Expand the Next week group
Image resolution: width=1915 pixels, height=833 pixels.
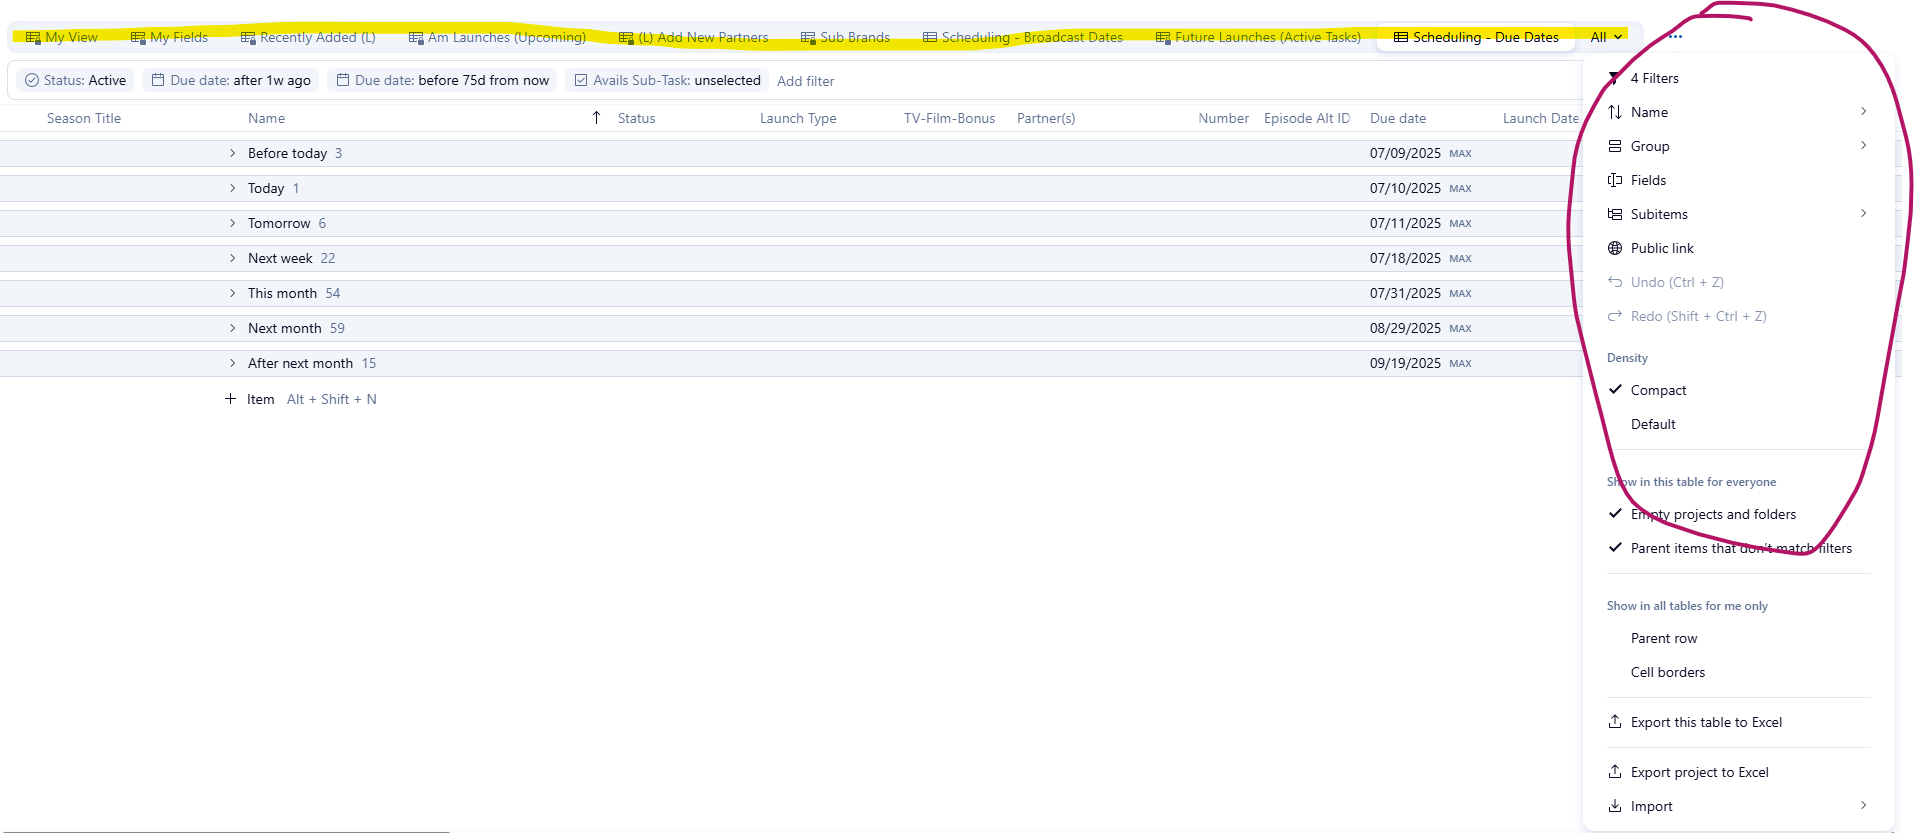click(233, 258)
